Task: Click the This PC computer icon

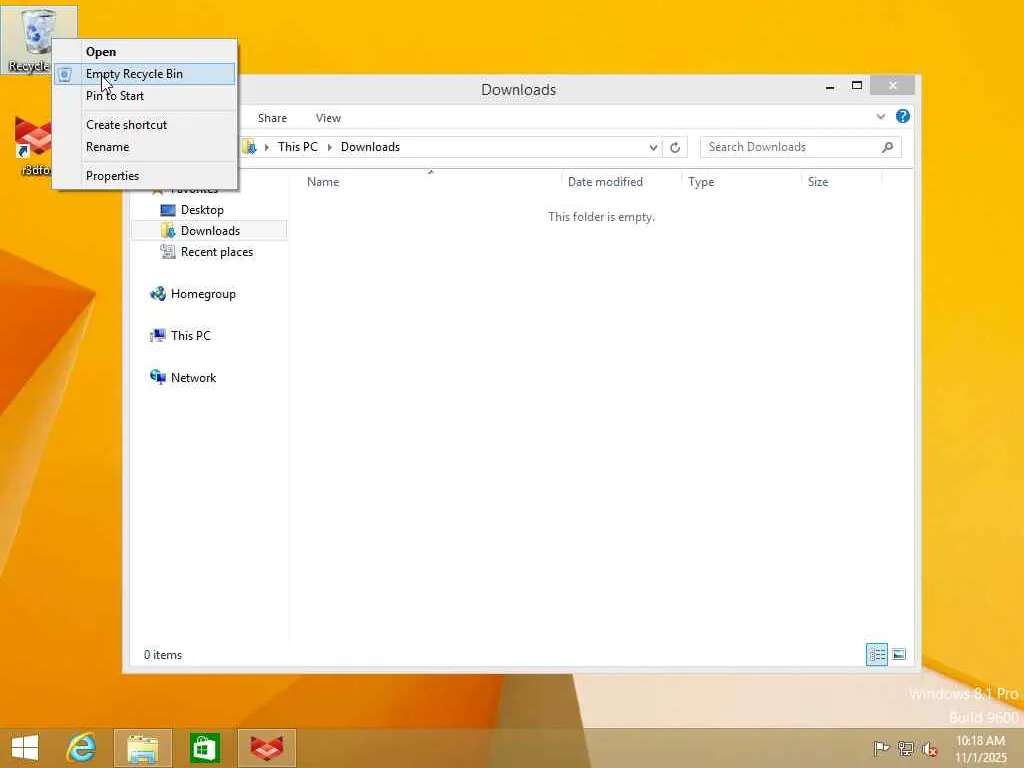Action: pos(157,336)
